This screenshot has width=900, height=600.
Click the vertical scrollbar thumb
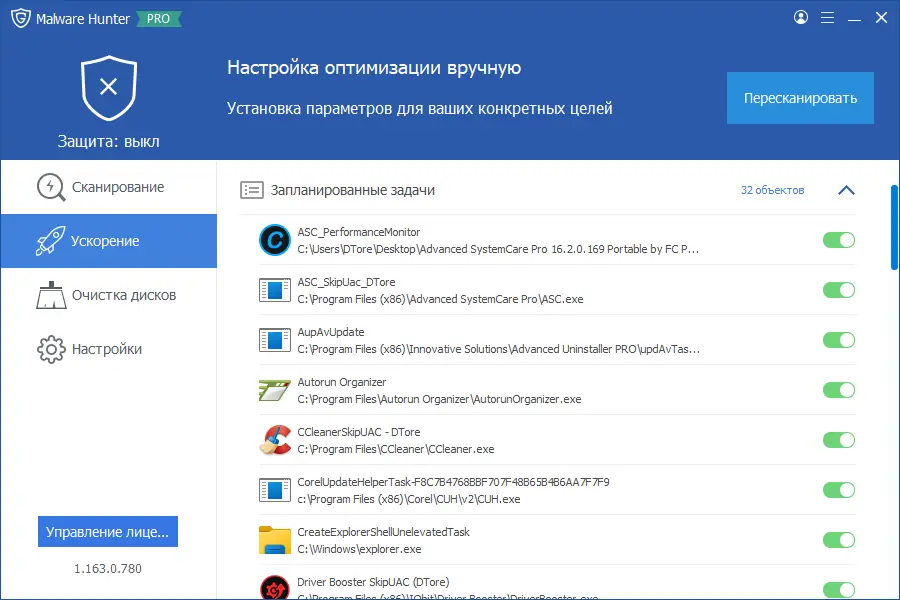894,227
